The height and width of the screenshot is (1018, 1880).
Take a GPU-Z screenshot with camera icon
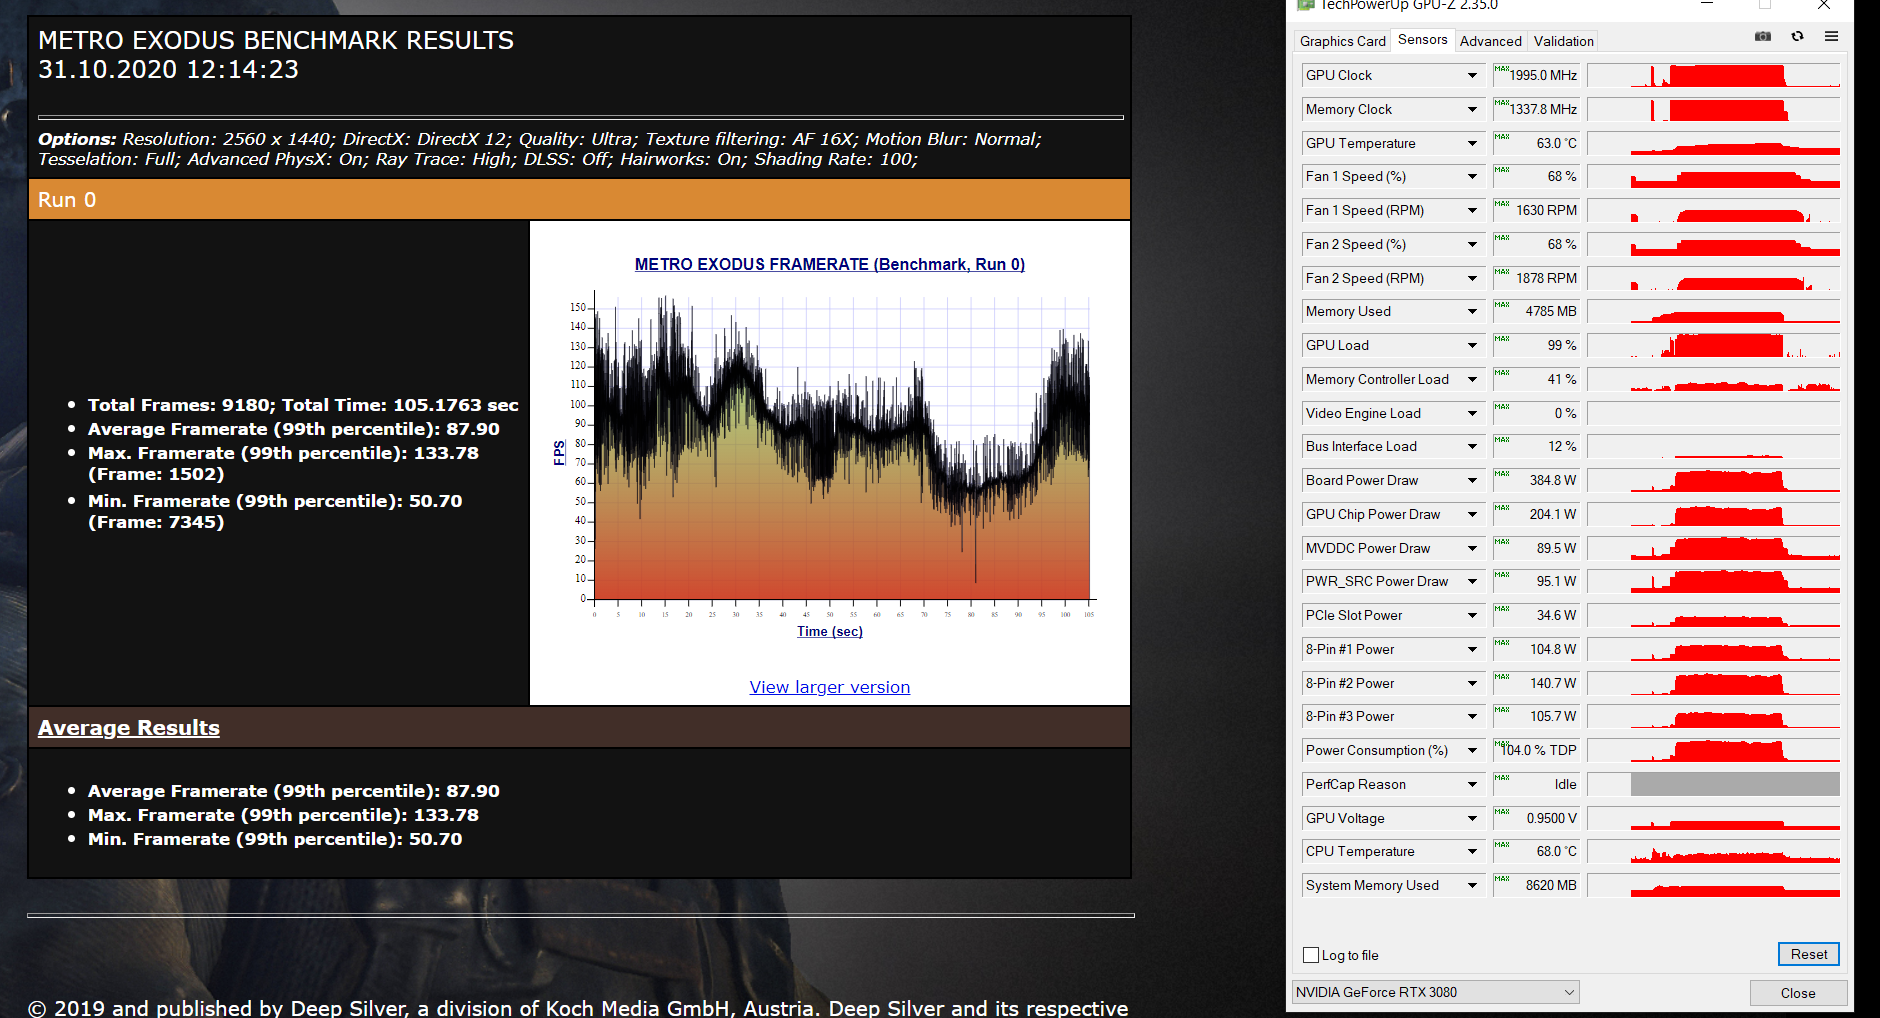(x=1763, y=37)
